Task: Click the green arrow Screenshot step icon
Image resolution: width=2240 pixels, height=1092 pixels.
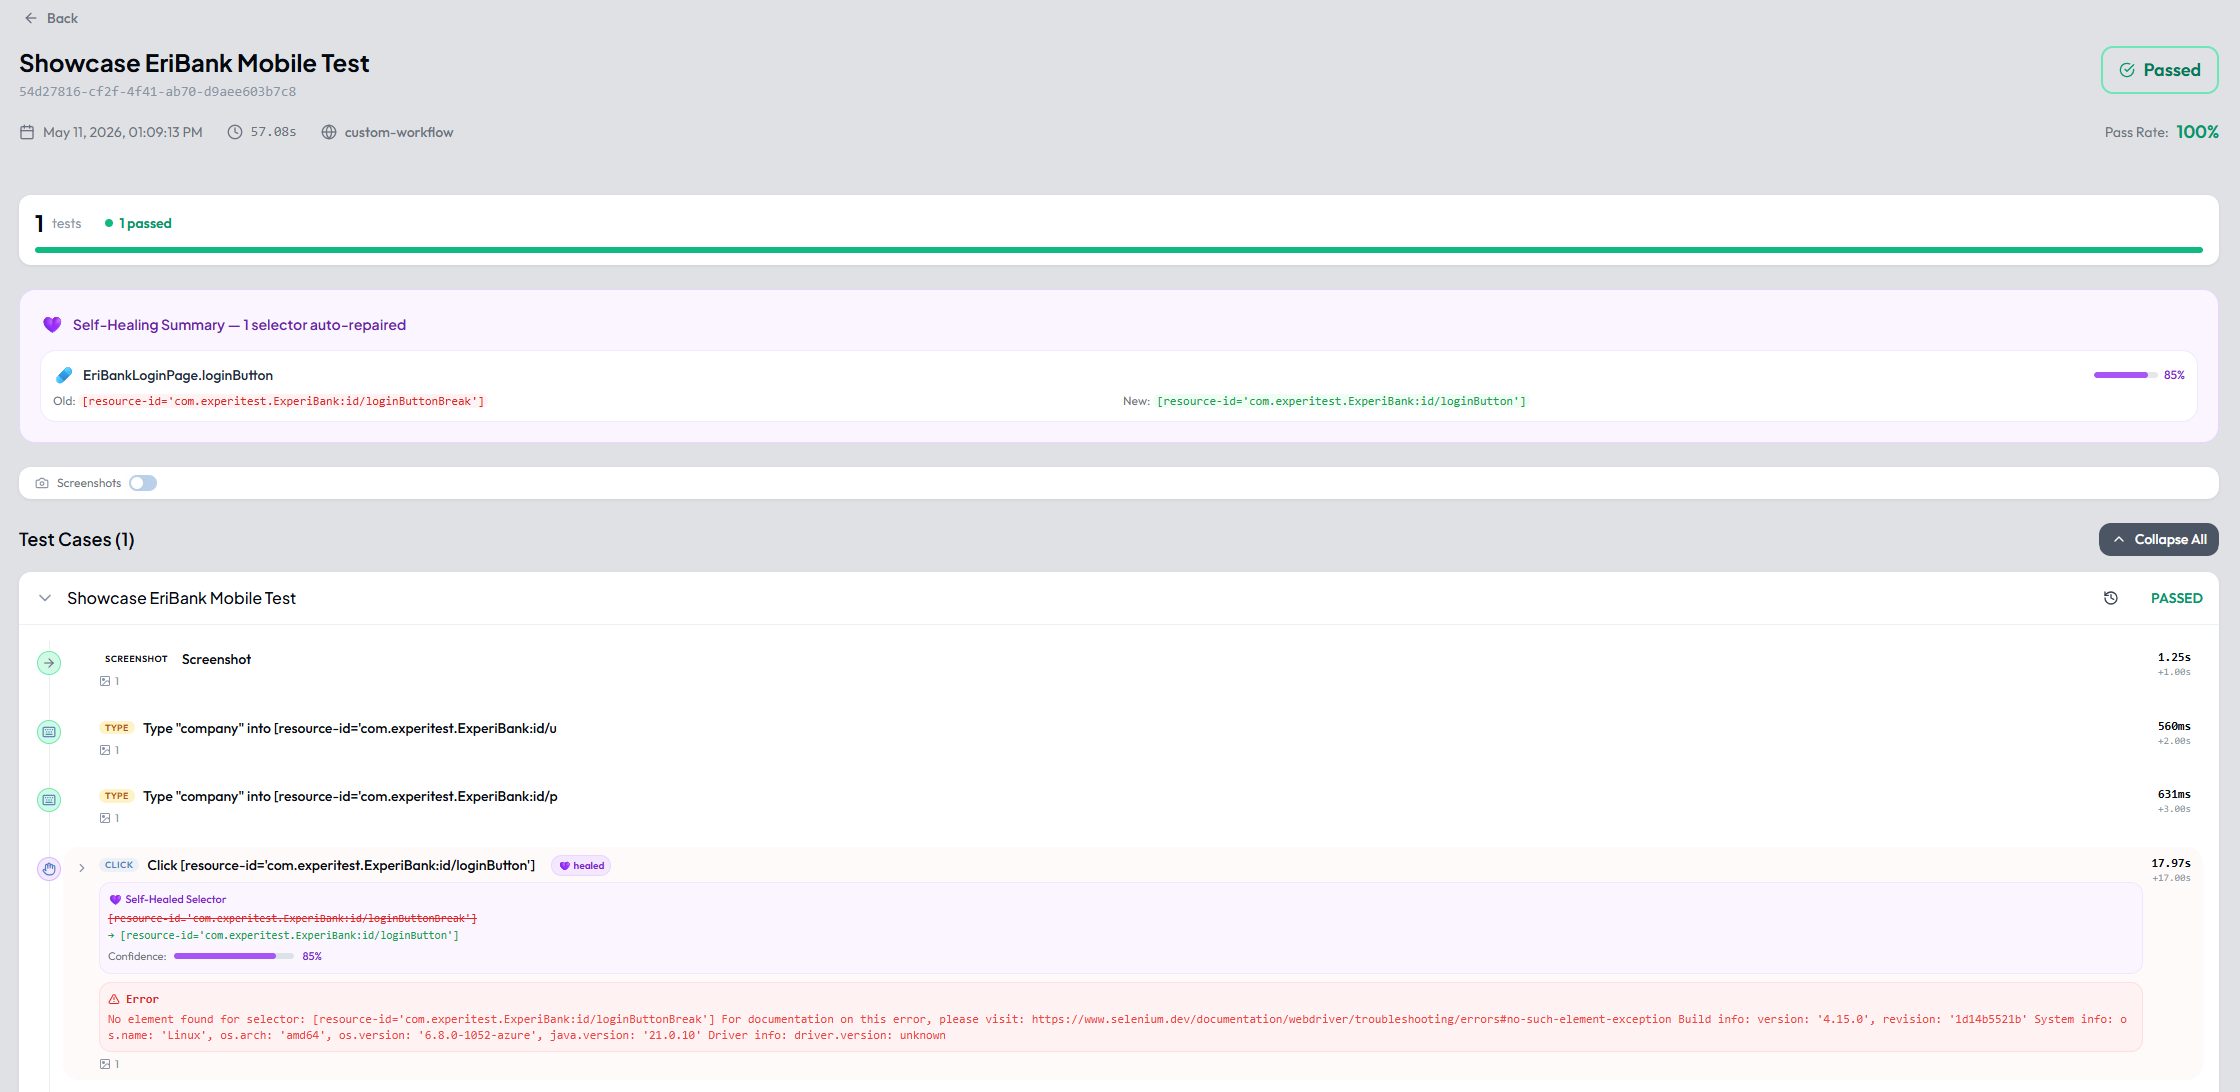Action: (x=49, y=663)
